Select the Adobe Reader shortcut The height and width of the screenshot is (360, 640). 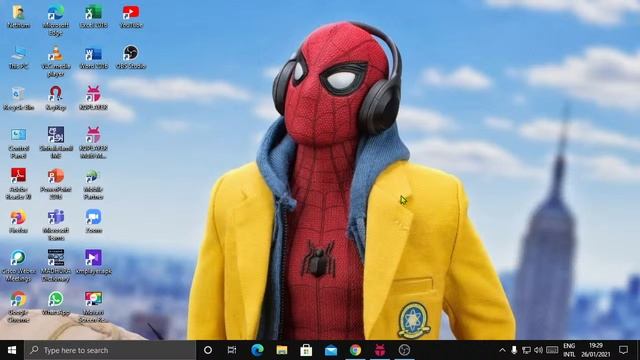[x=18, y=184]
